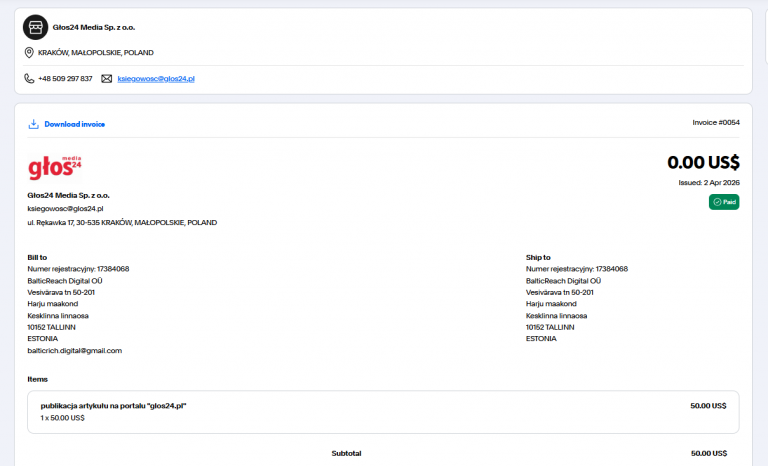Image resolution: width=768 pixels, height=466 pixels.
Task: Click Vesivärava tn 50-201 under Bill to
Action: (61, 293)
